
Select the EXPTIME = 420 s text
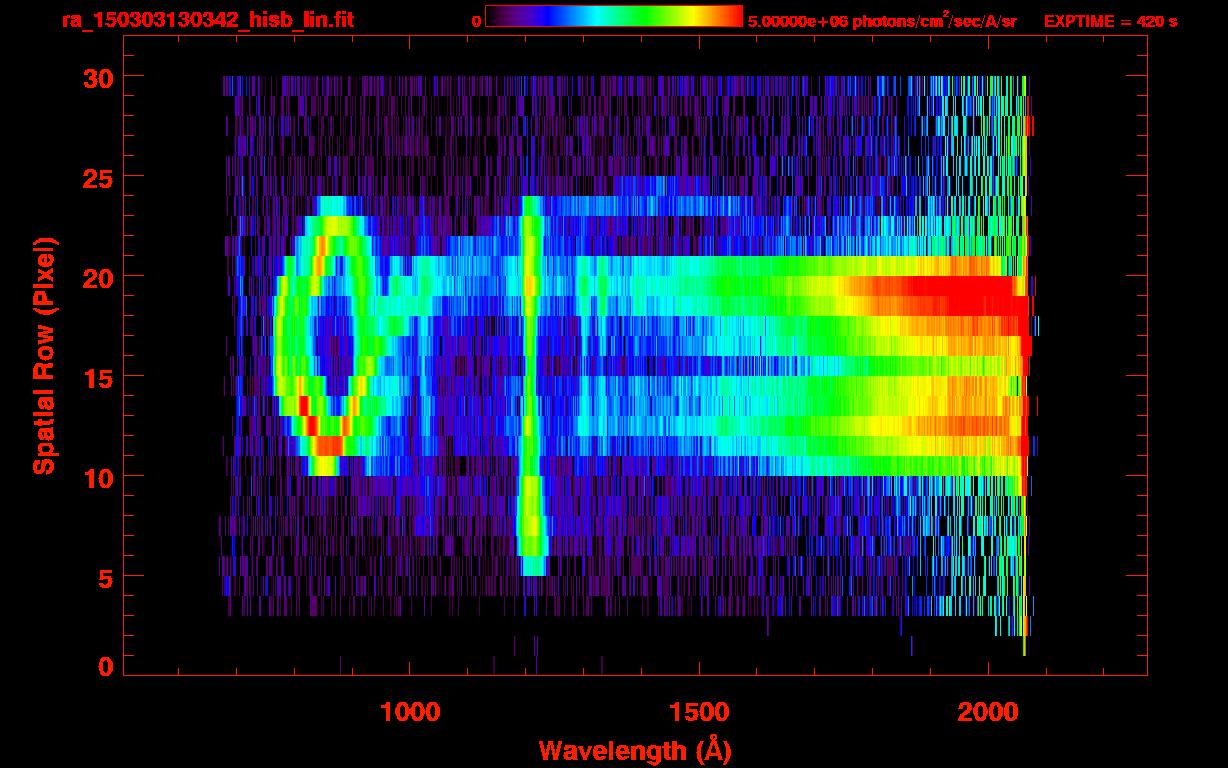point(1110,21)
